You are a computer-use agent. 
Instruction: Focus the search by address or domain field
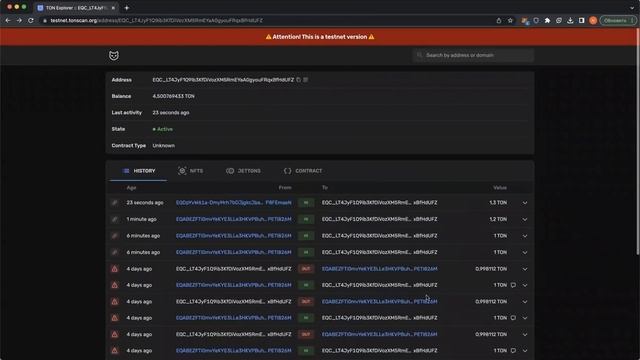tap(473, 55)
